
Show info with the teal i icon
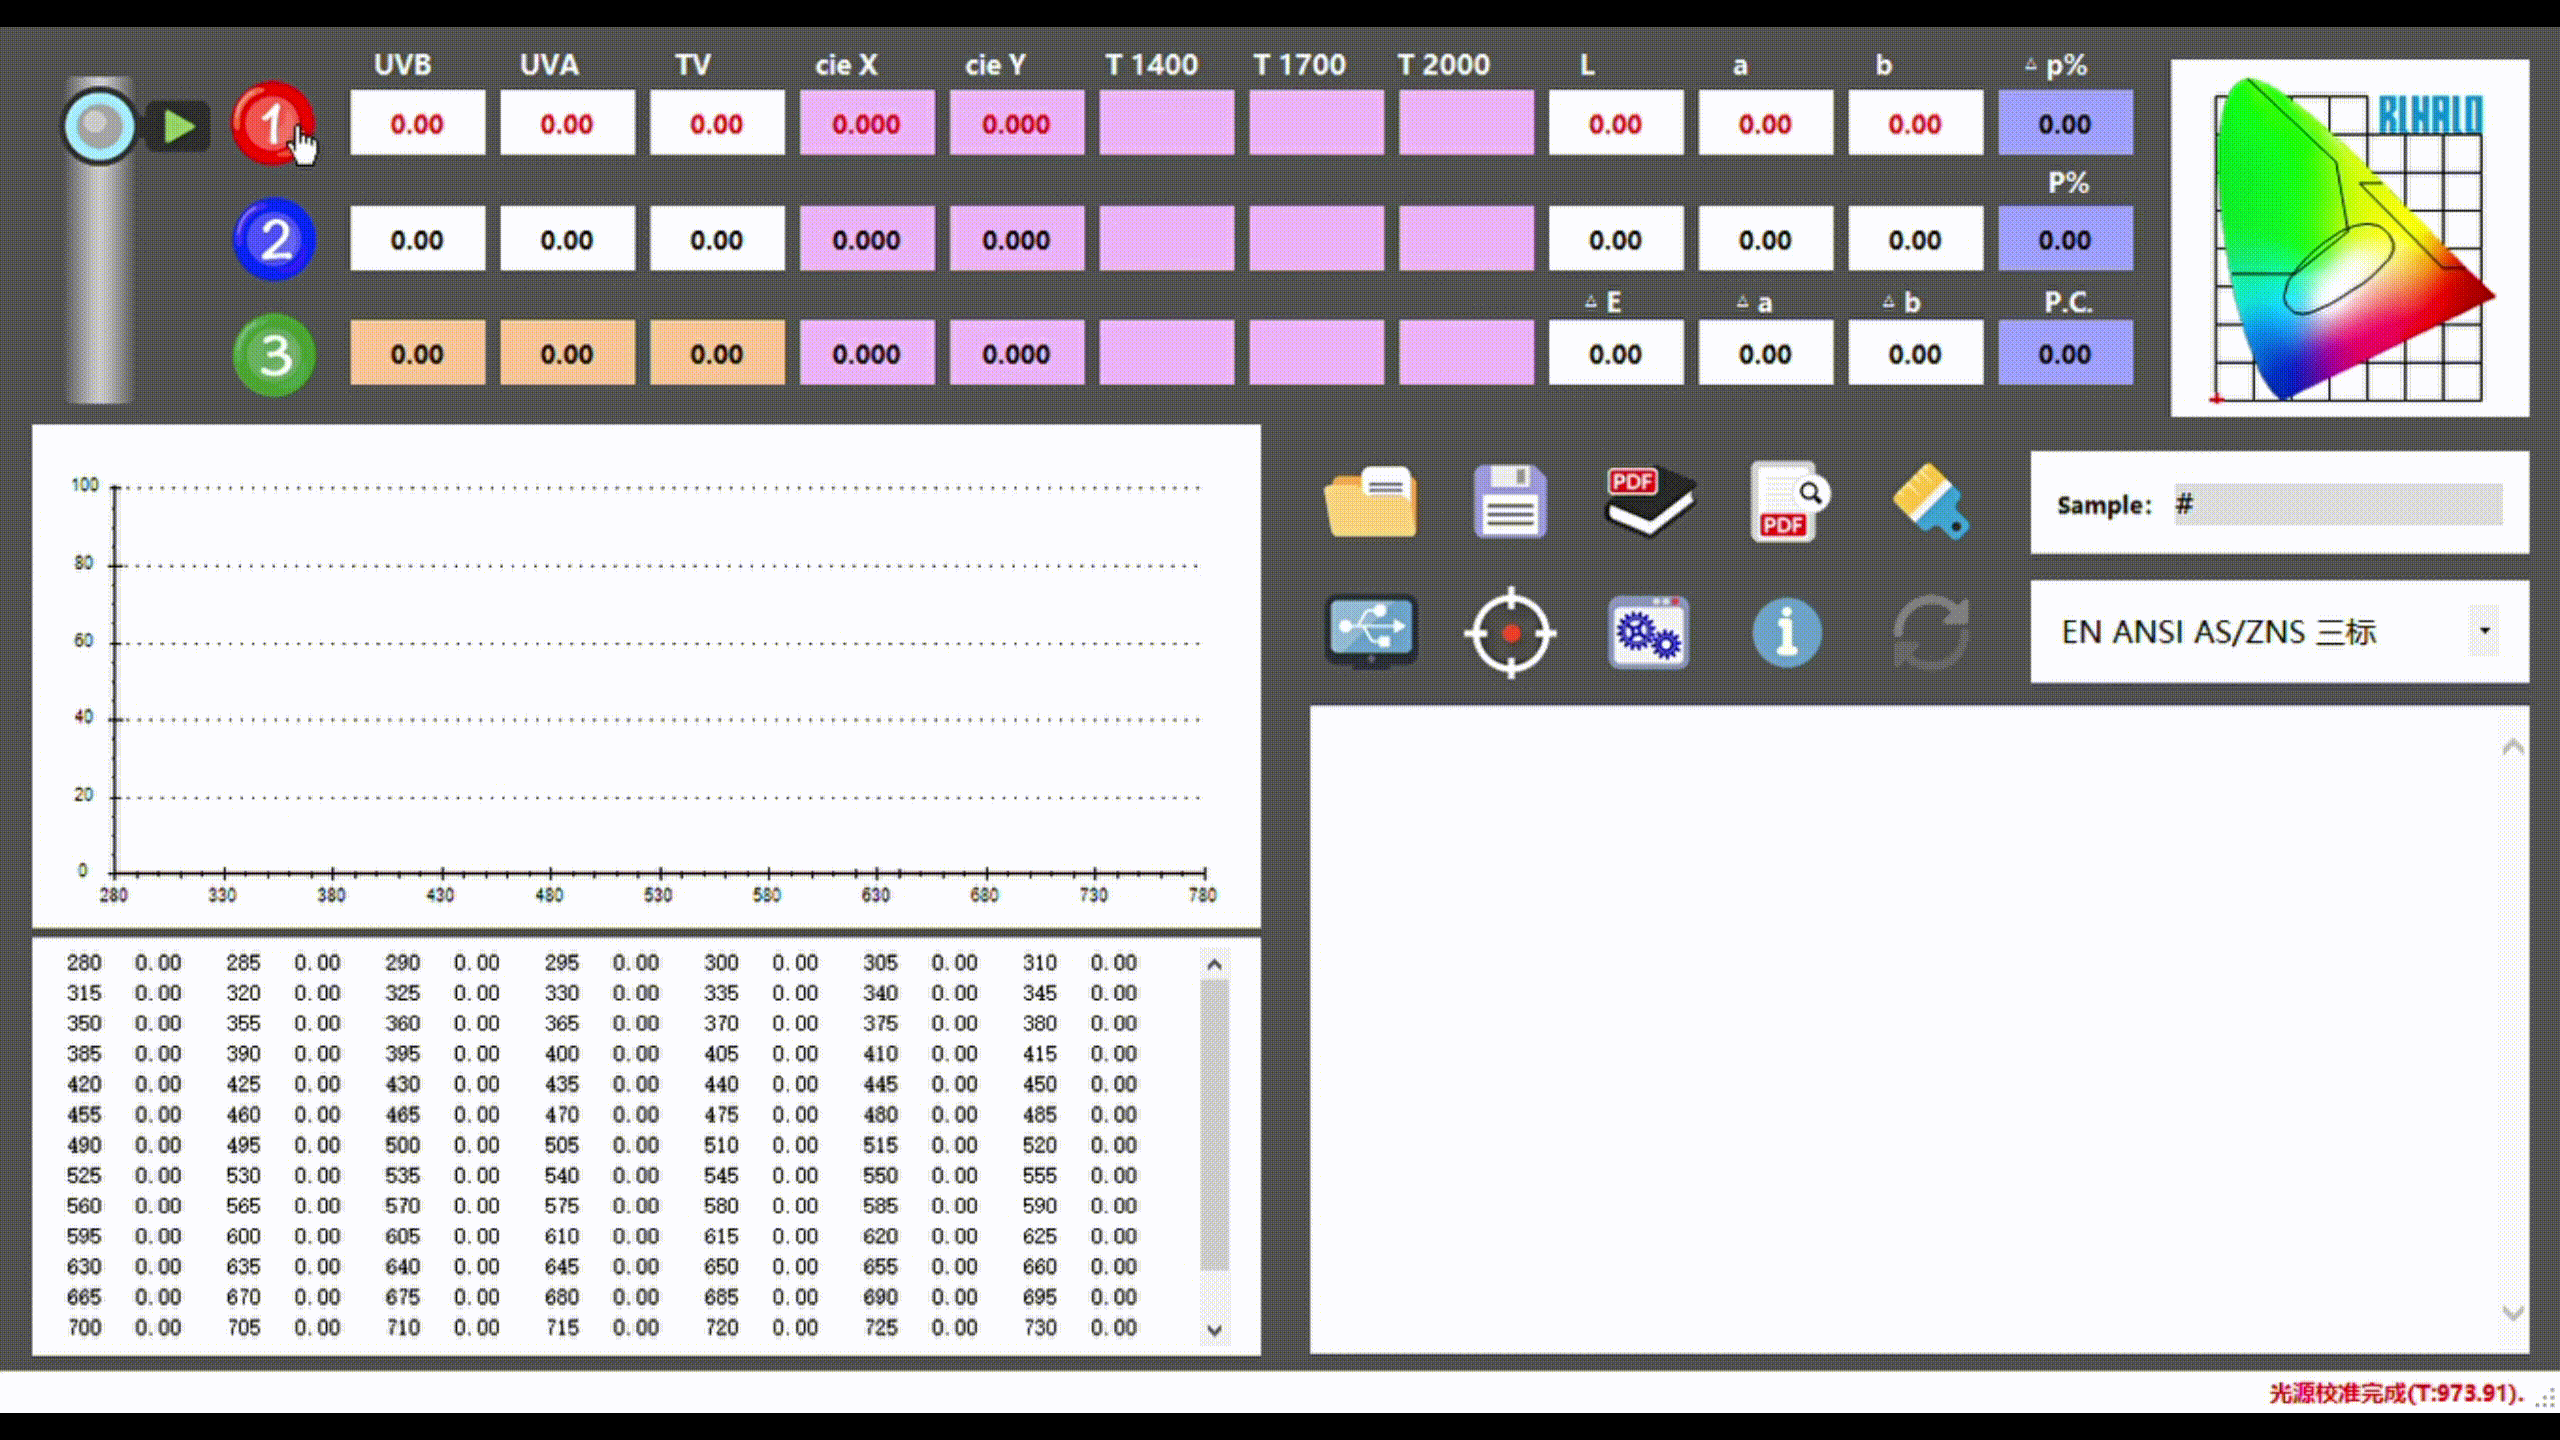click(x=1787, y=632)
